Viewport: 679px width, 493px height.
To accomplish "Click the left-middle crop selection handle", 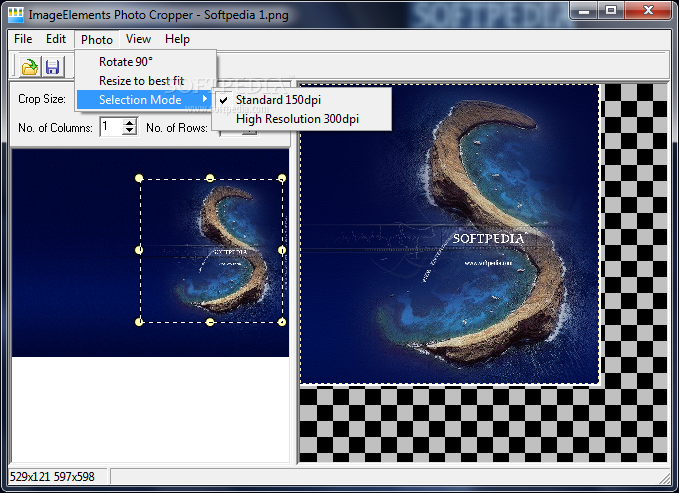I will (139, 250).
